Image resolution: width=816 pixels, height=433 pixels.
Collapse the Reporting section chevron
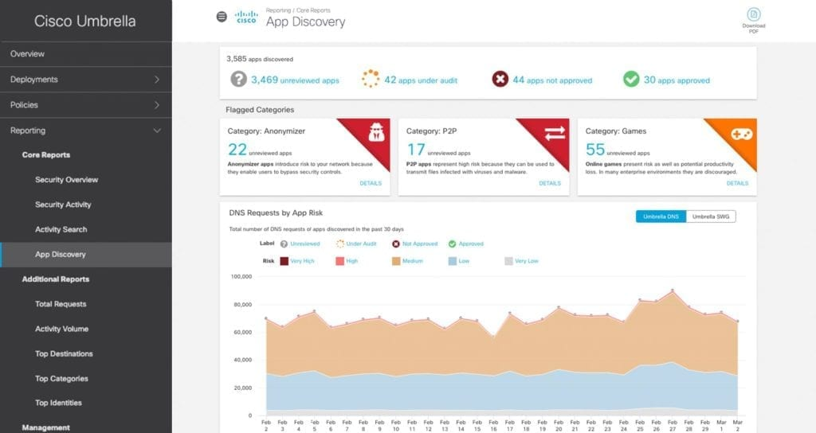[157, 131]
